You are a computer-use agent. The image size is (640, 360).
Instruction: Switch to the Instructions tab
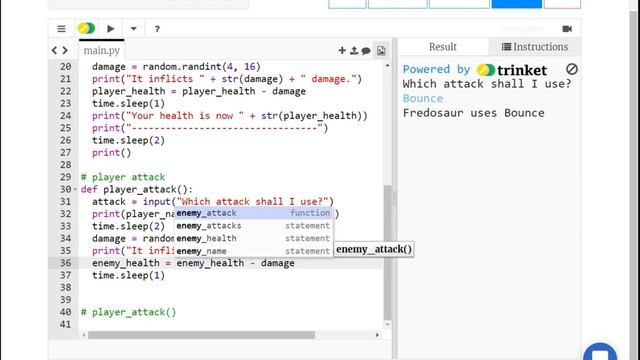point(535,47)
